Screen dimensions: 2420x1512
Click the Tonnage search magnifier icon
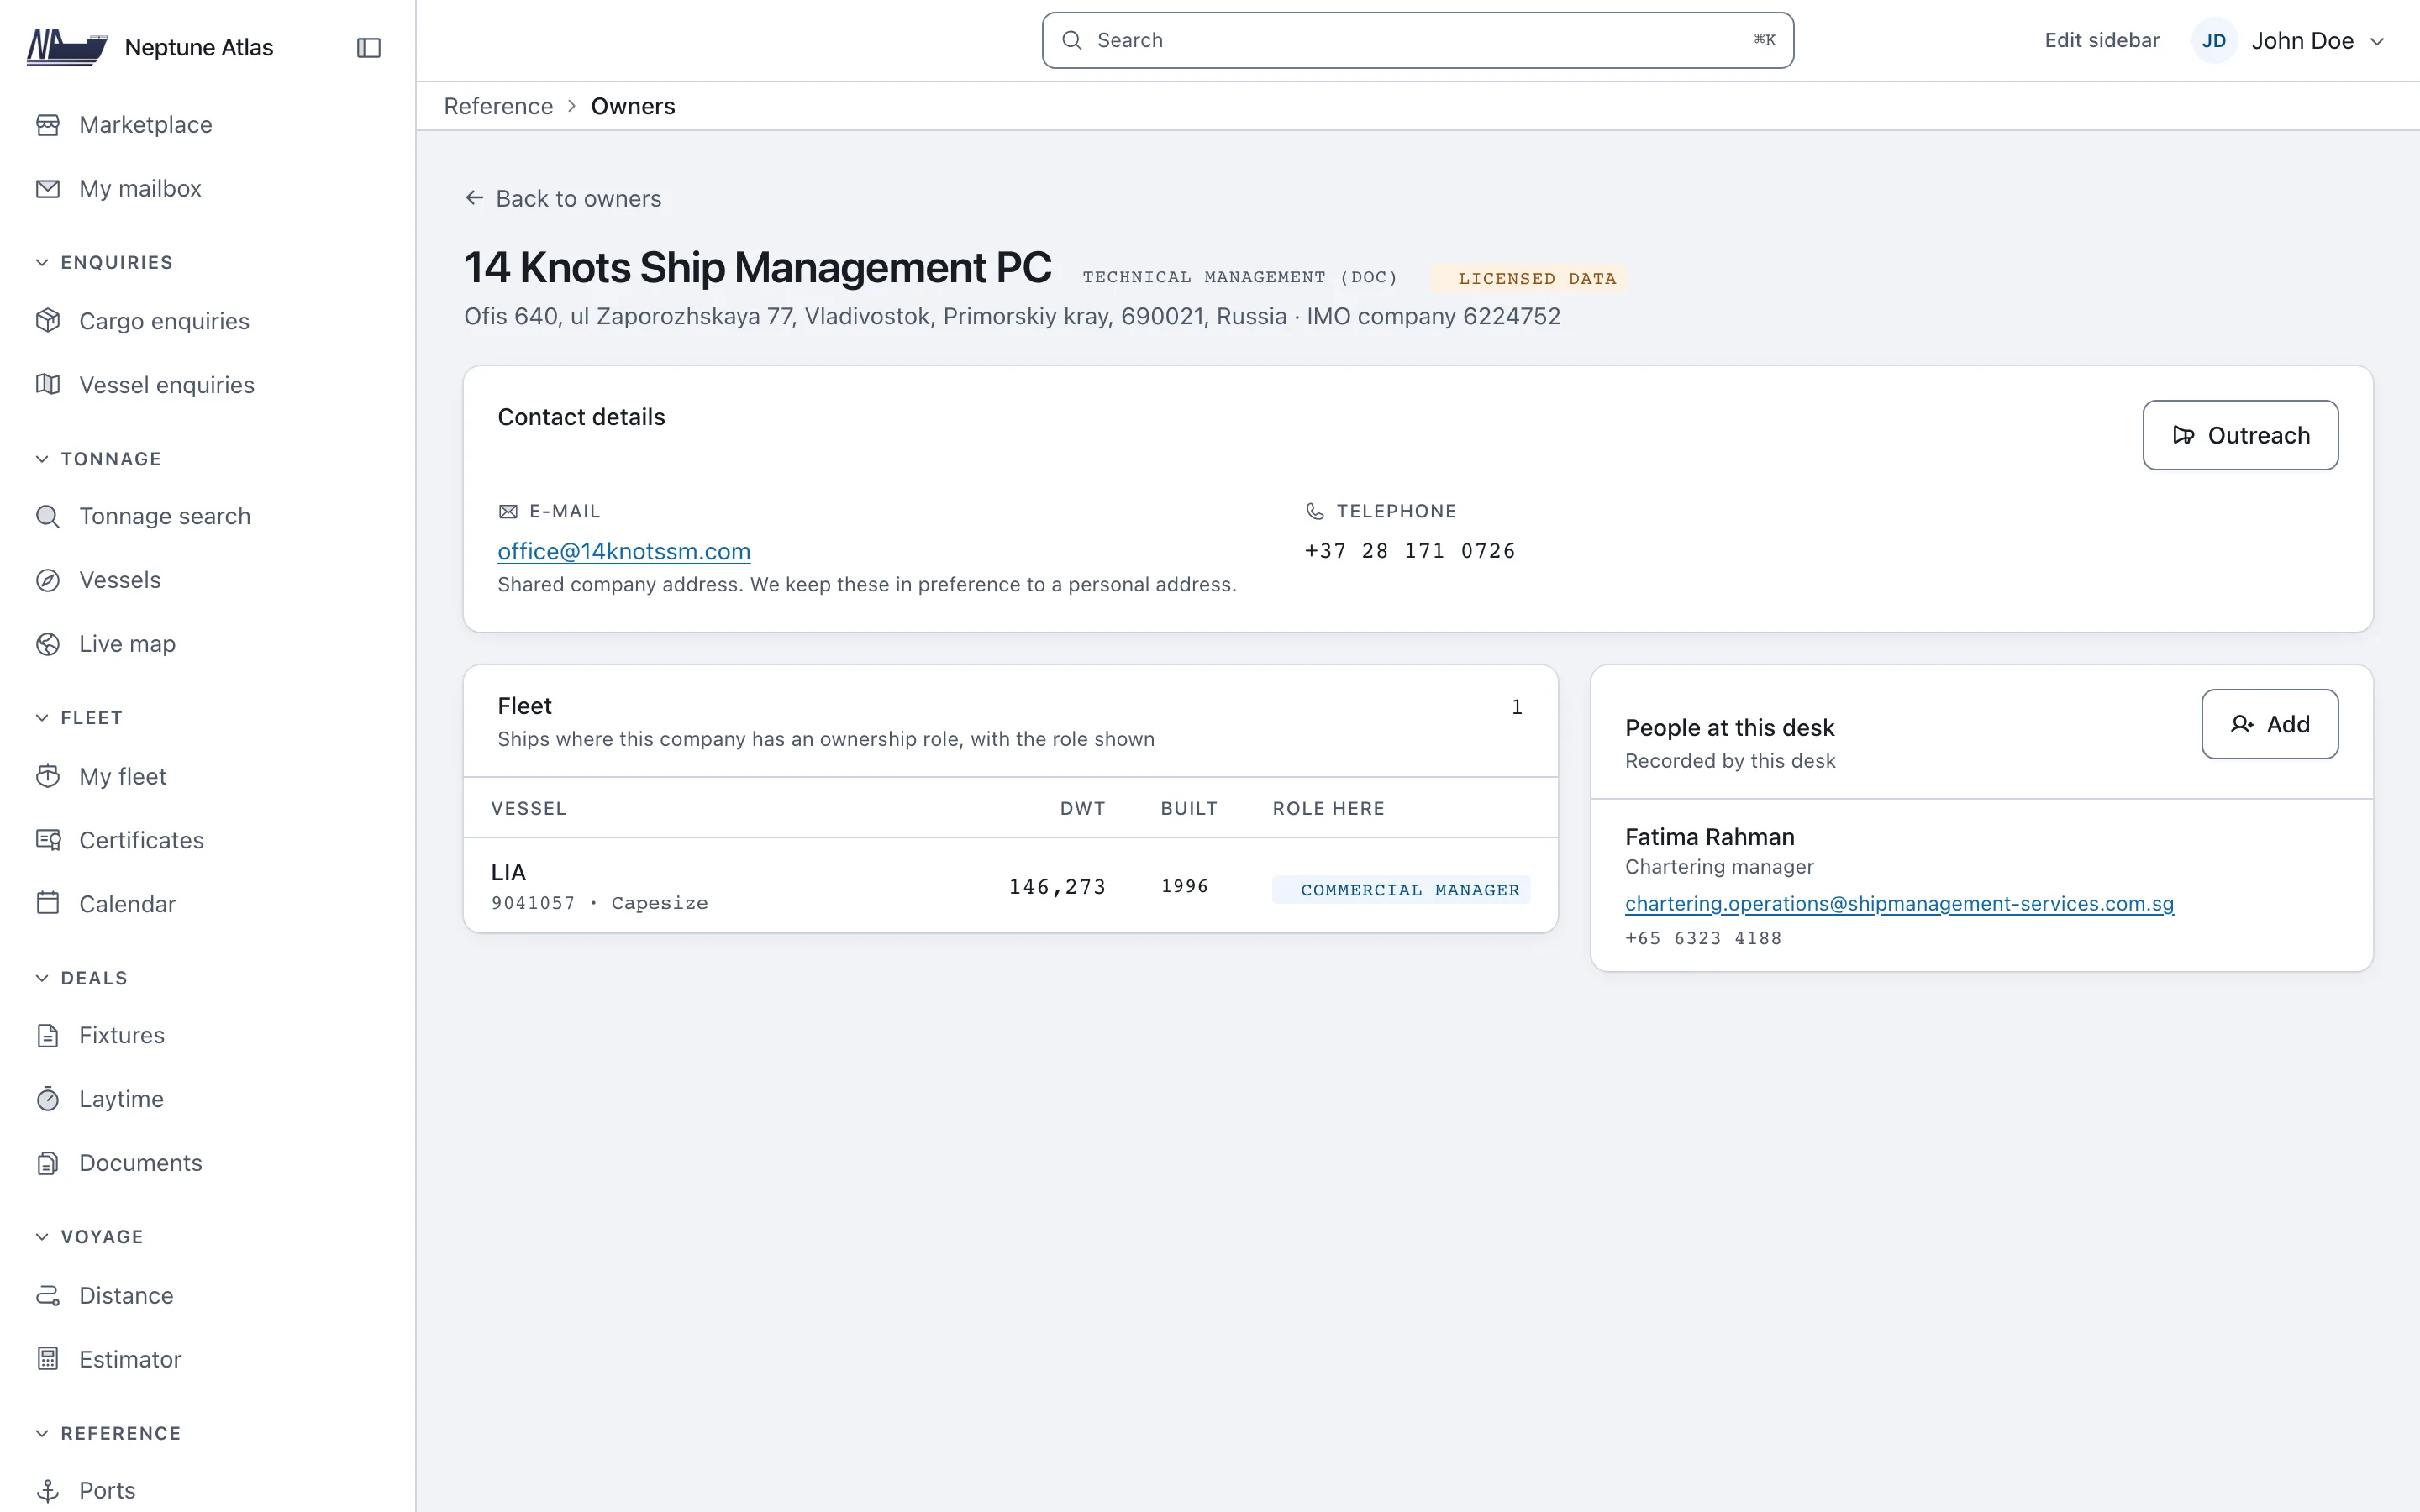click(48, 516)
